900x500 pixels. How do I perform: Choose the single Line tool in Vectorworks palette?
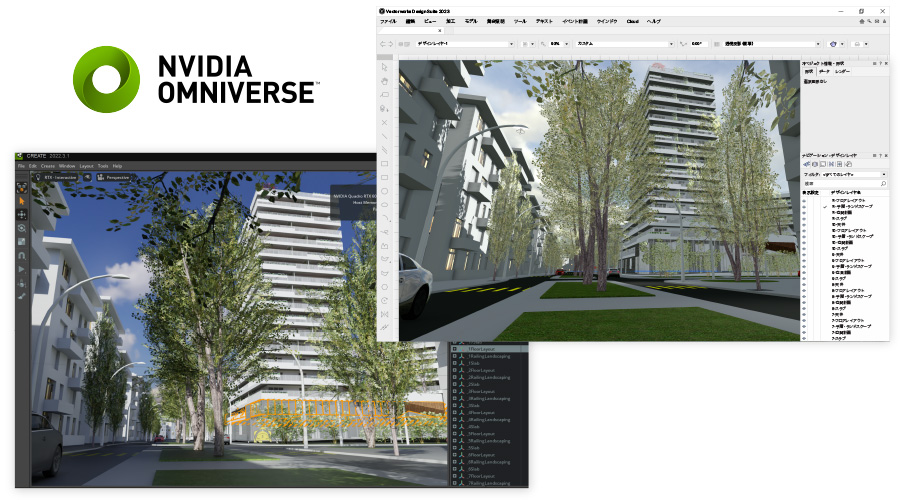[x=384, y=136]
